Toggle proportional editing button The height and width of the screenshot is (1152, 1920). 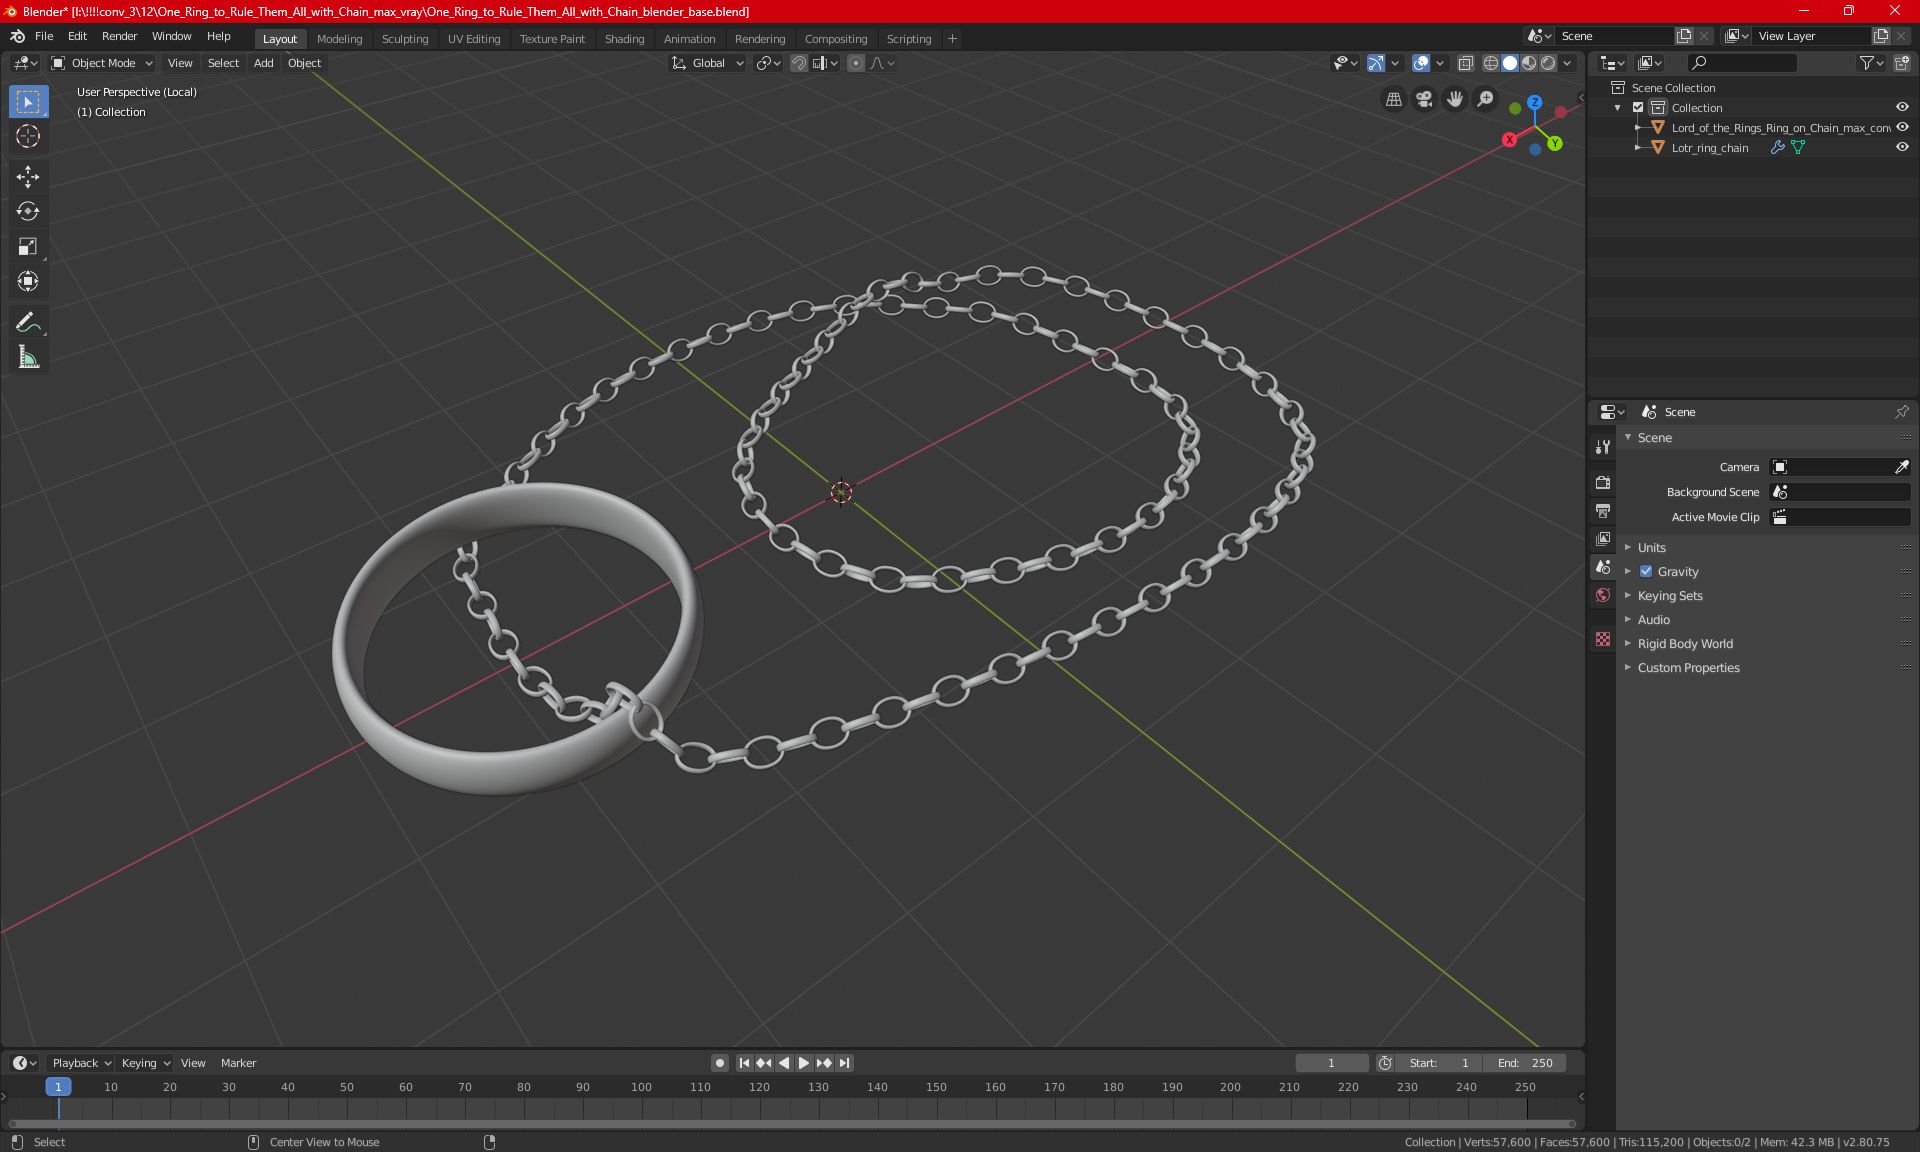point(856,63)
